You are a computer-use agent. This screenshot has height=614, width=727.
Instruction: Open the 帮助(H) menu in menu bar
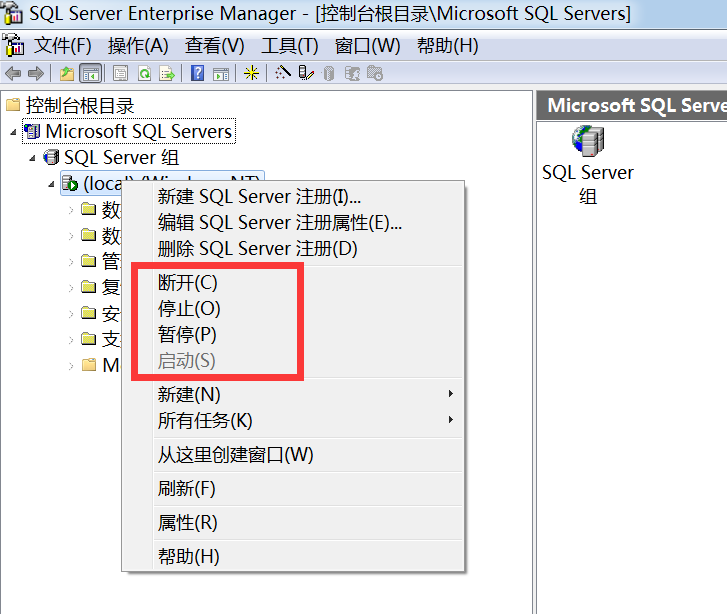(448, 45)
